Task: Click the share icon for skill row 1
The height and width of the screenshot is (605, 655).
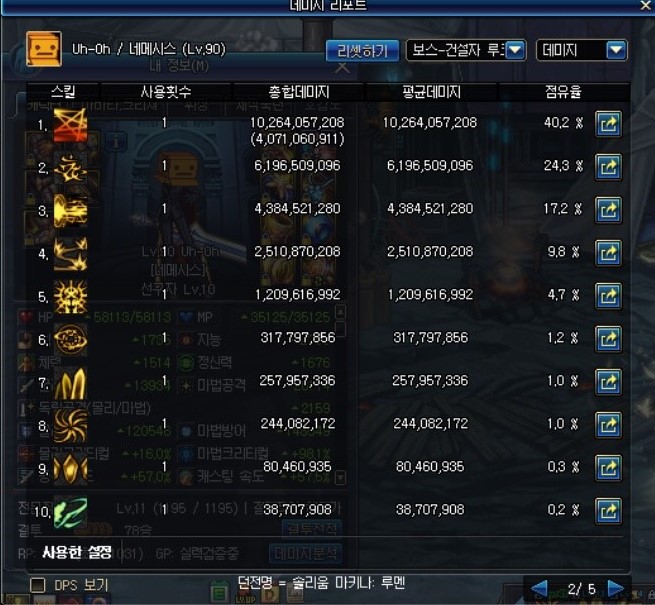Action: pyautogui.click(x=608, y=124)
